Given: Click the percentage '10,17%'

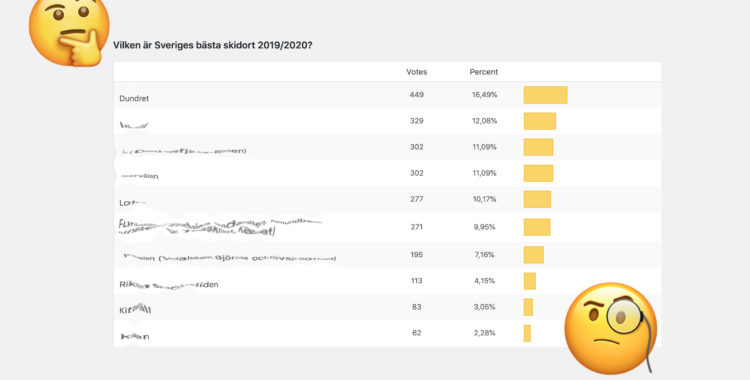Looking at the screenshot, I should tap(485, 199).
